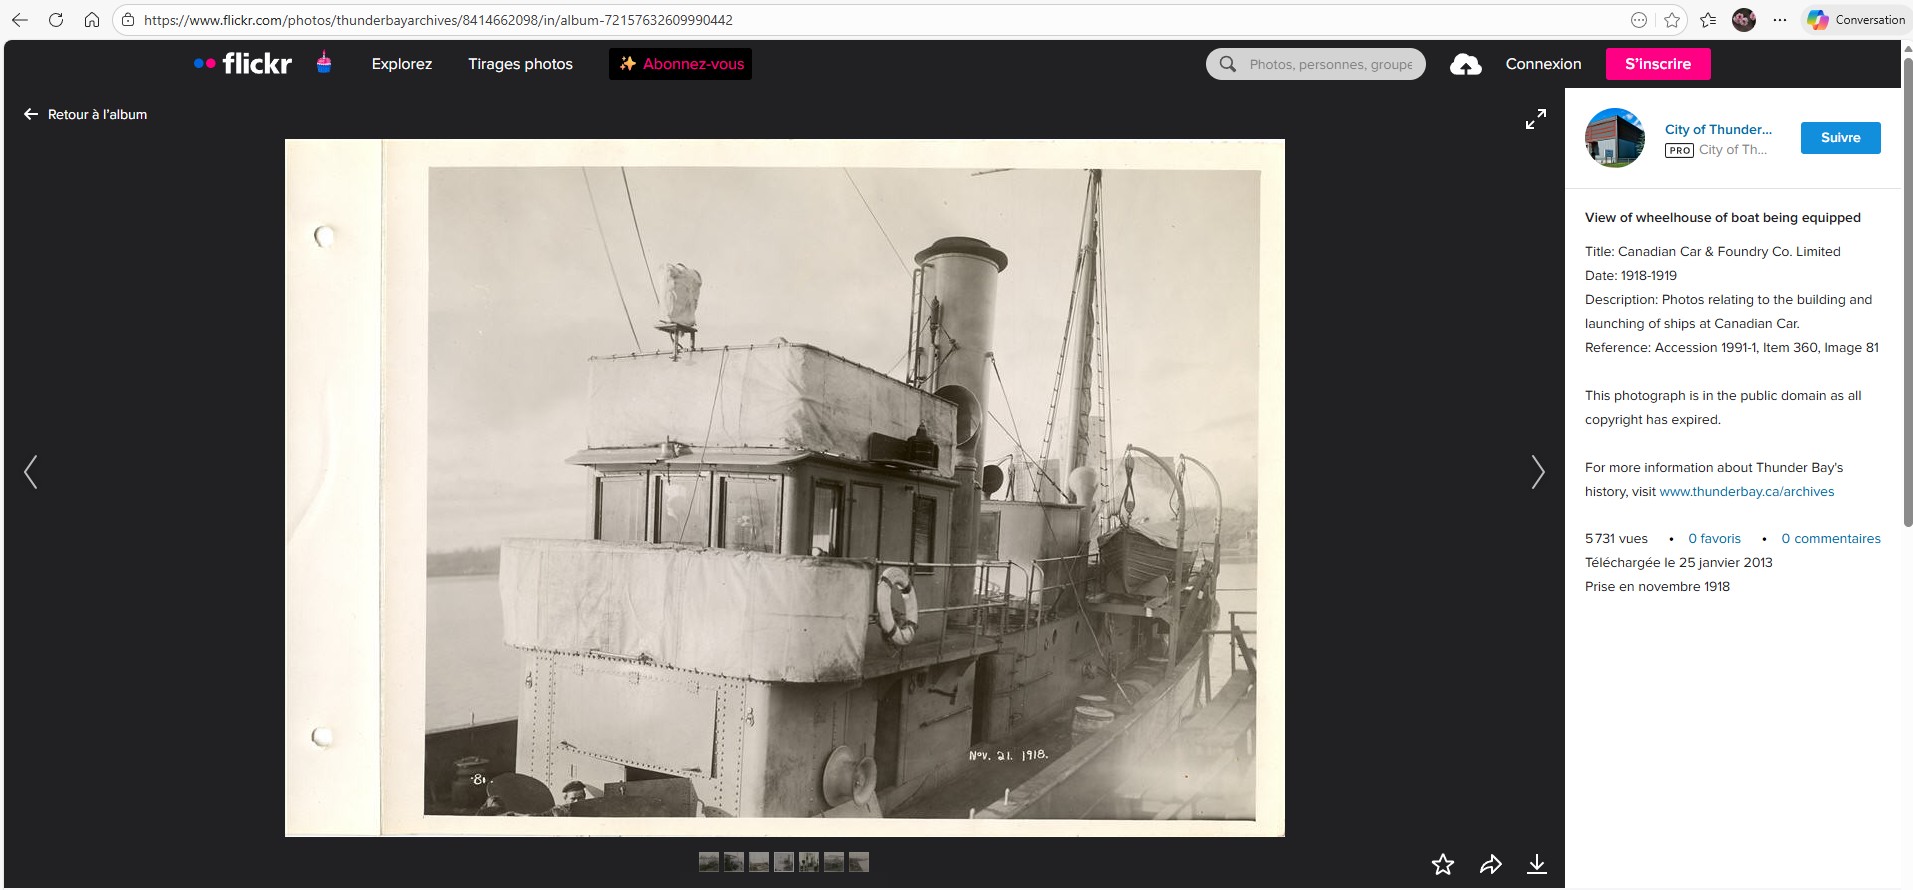Click the Flickr logo

[x=243, y=64]
